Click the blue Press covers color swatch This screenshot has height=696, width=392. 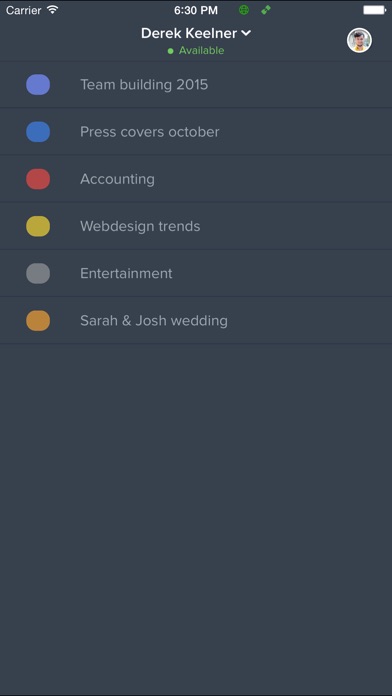click(38, 132)
